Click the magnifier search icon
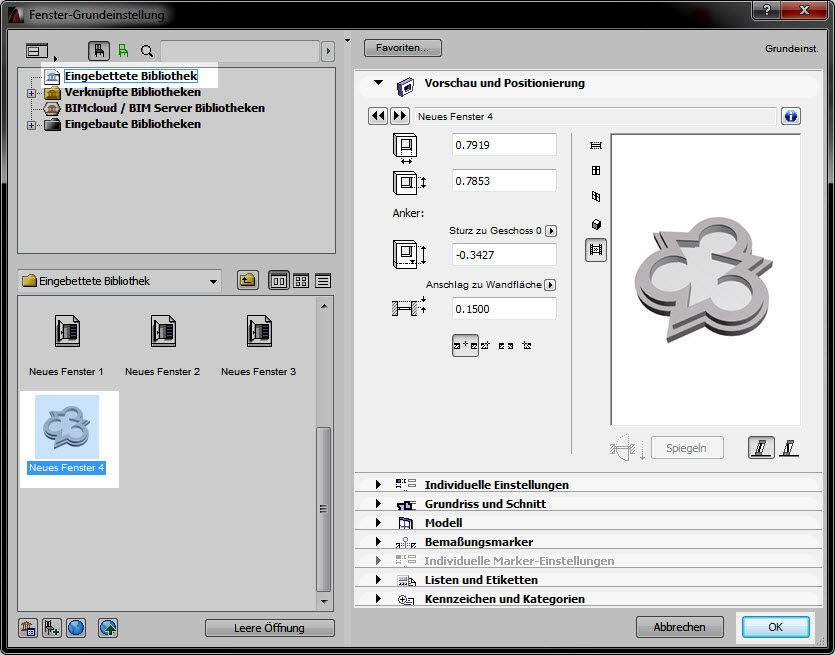 point(147,51)
